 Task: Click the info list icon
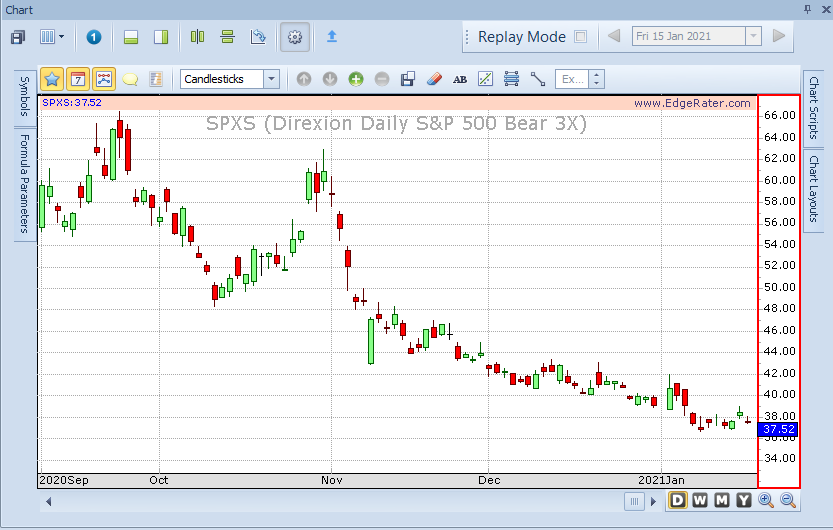click(156, 80)
